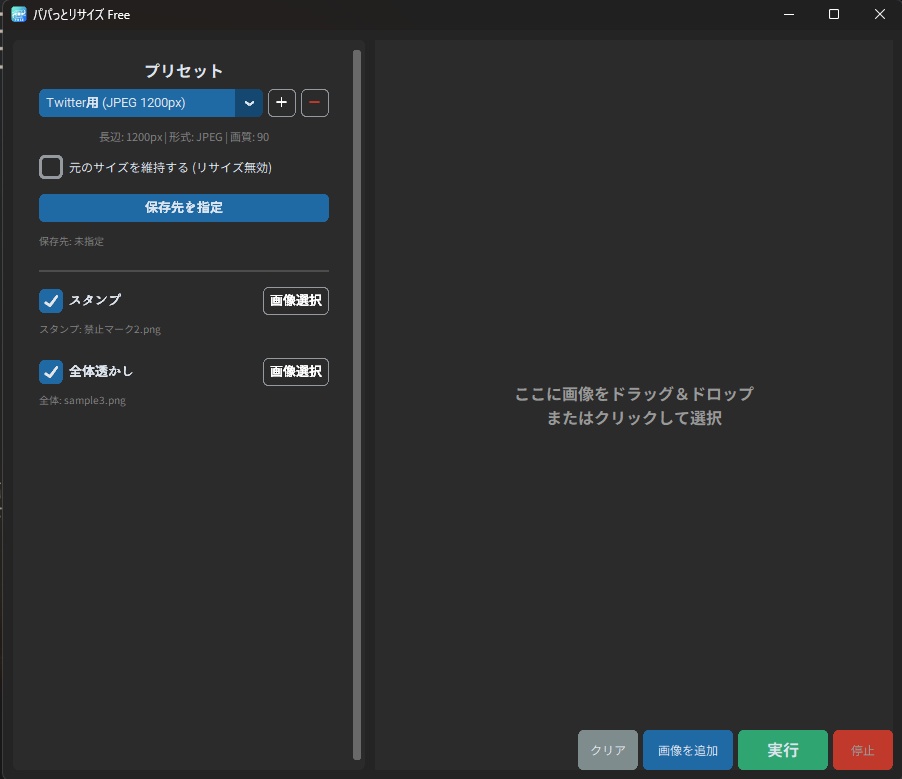Expand preset list via chevron arrow
The width and height of the screenshot is (902, 779).
click(x=249, y=103)
